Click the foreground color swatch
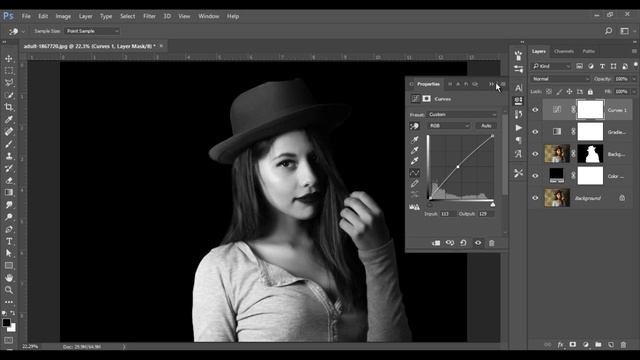This screenshot has height=360, width=640. click(x=6, y=323)
